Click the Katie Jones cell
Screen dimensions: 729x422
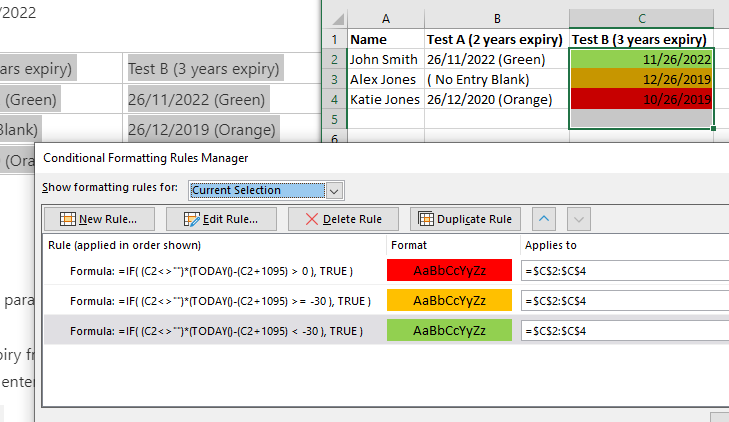click(x=385, y=99)
